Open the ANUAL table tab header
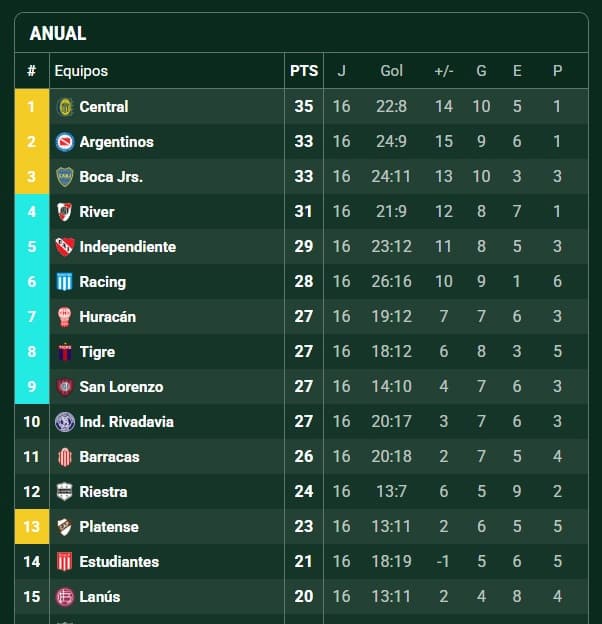602x624 pixels. tap(58, 33)
